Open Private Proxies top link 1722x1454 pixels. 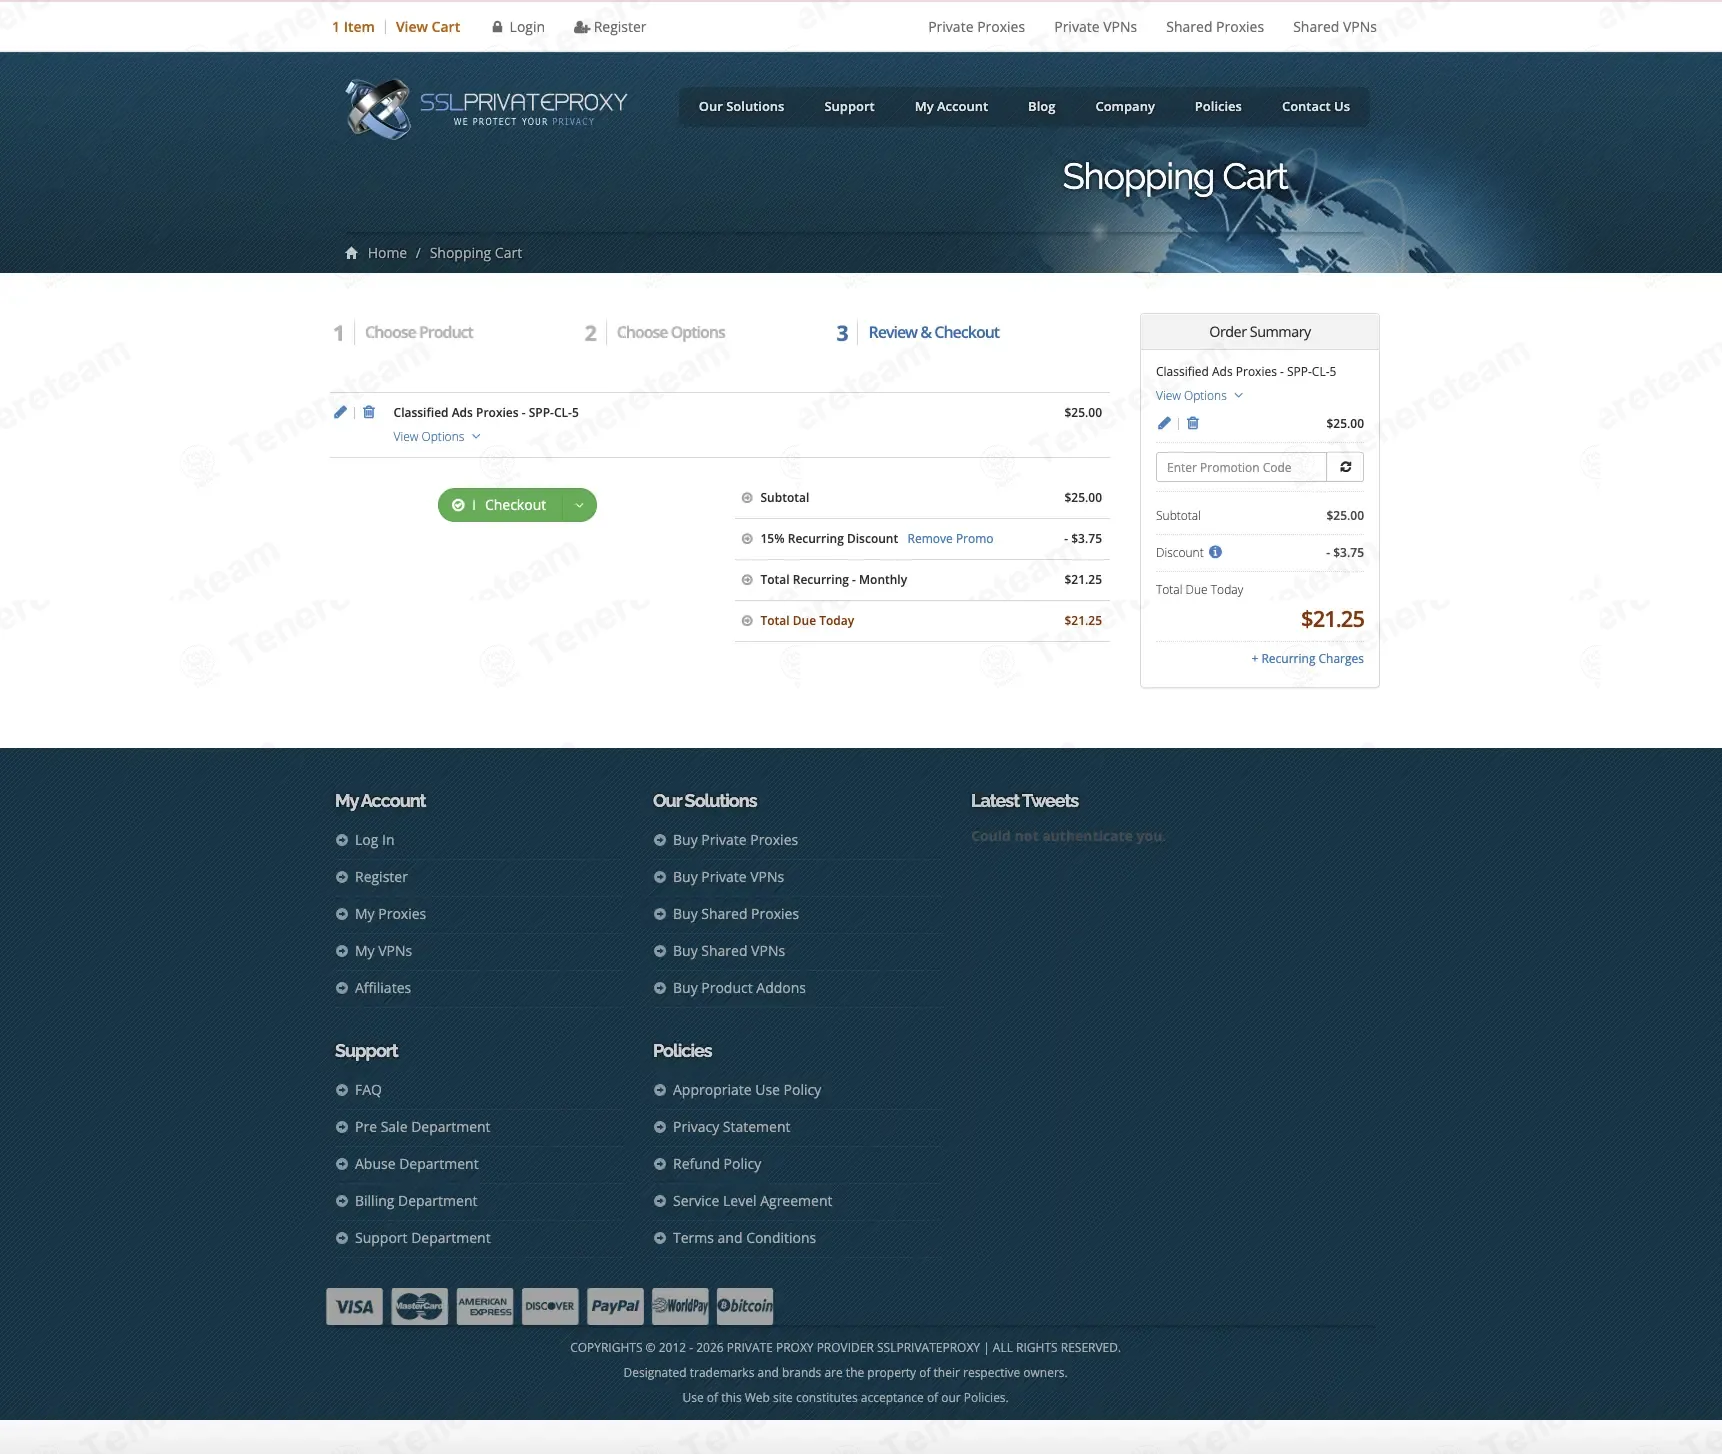click(976, 27)
